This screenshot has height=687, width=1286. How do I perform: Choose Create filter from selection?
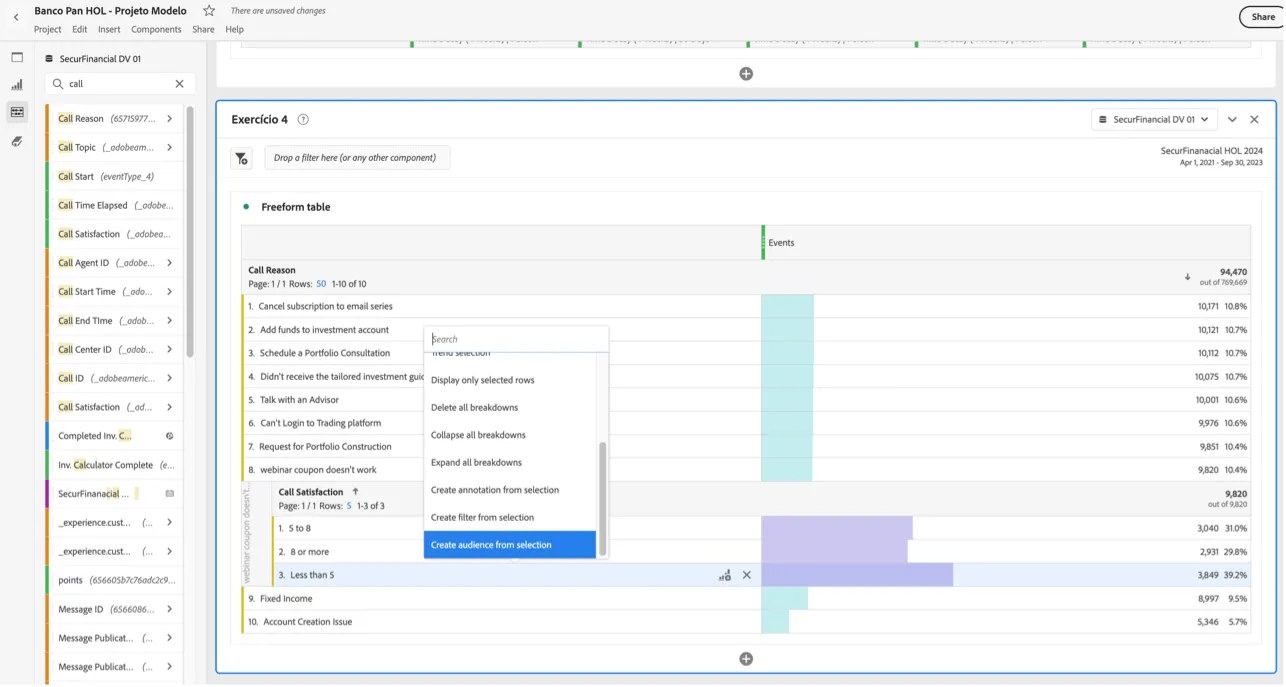(x=510, y=518)
